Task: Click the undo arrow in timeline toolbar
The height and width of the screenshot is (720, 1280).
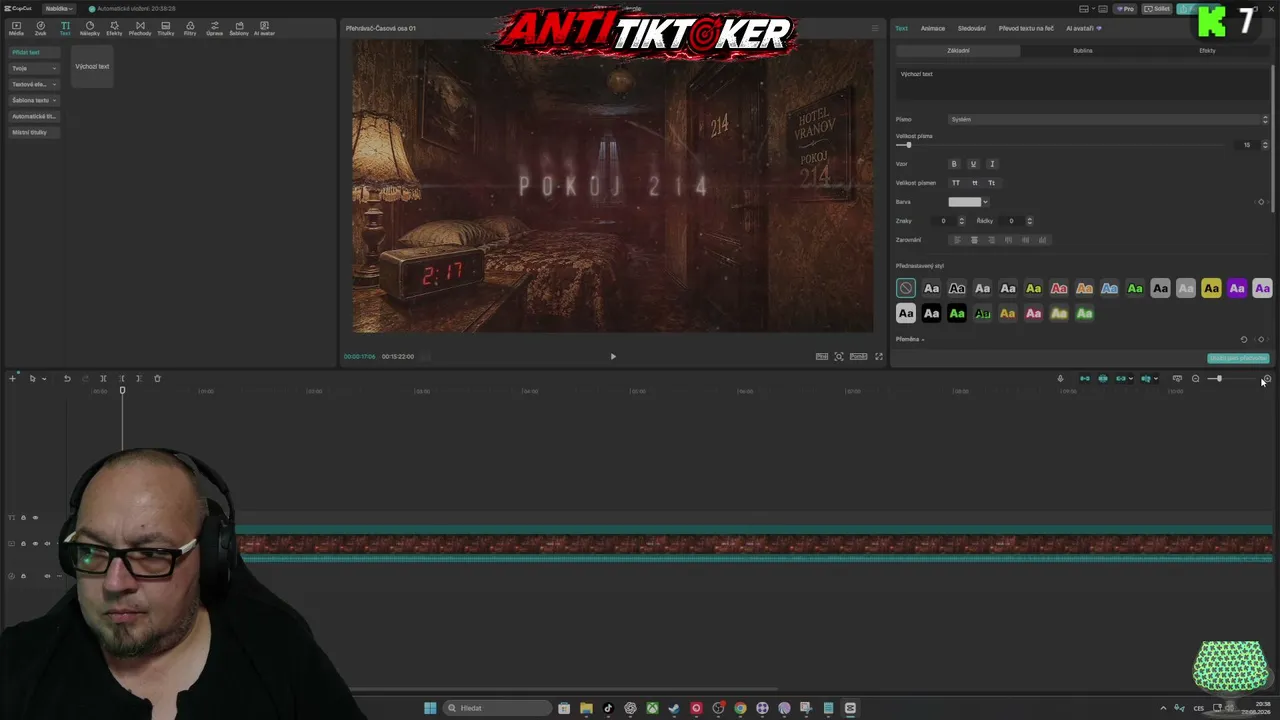Action: point(67,379)
